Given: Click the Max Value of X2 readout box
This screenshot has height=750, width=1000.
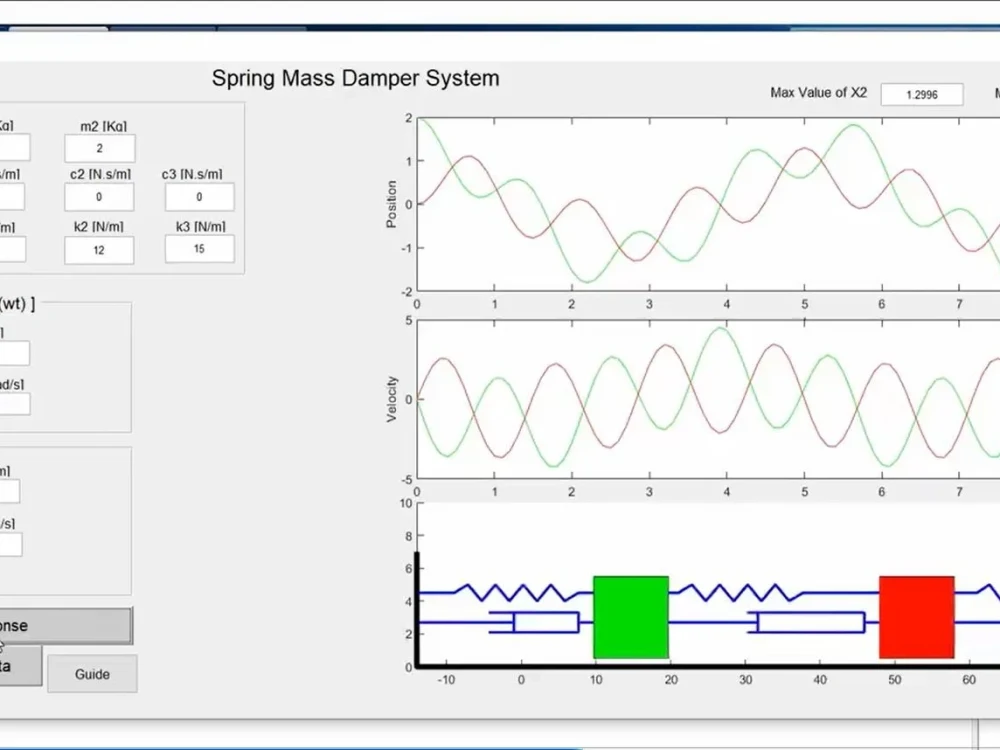Looking at the screenshot, I should click(920, 93).
